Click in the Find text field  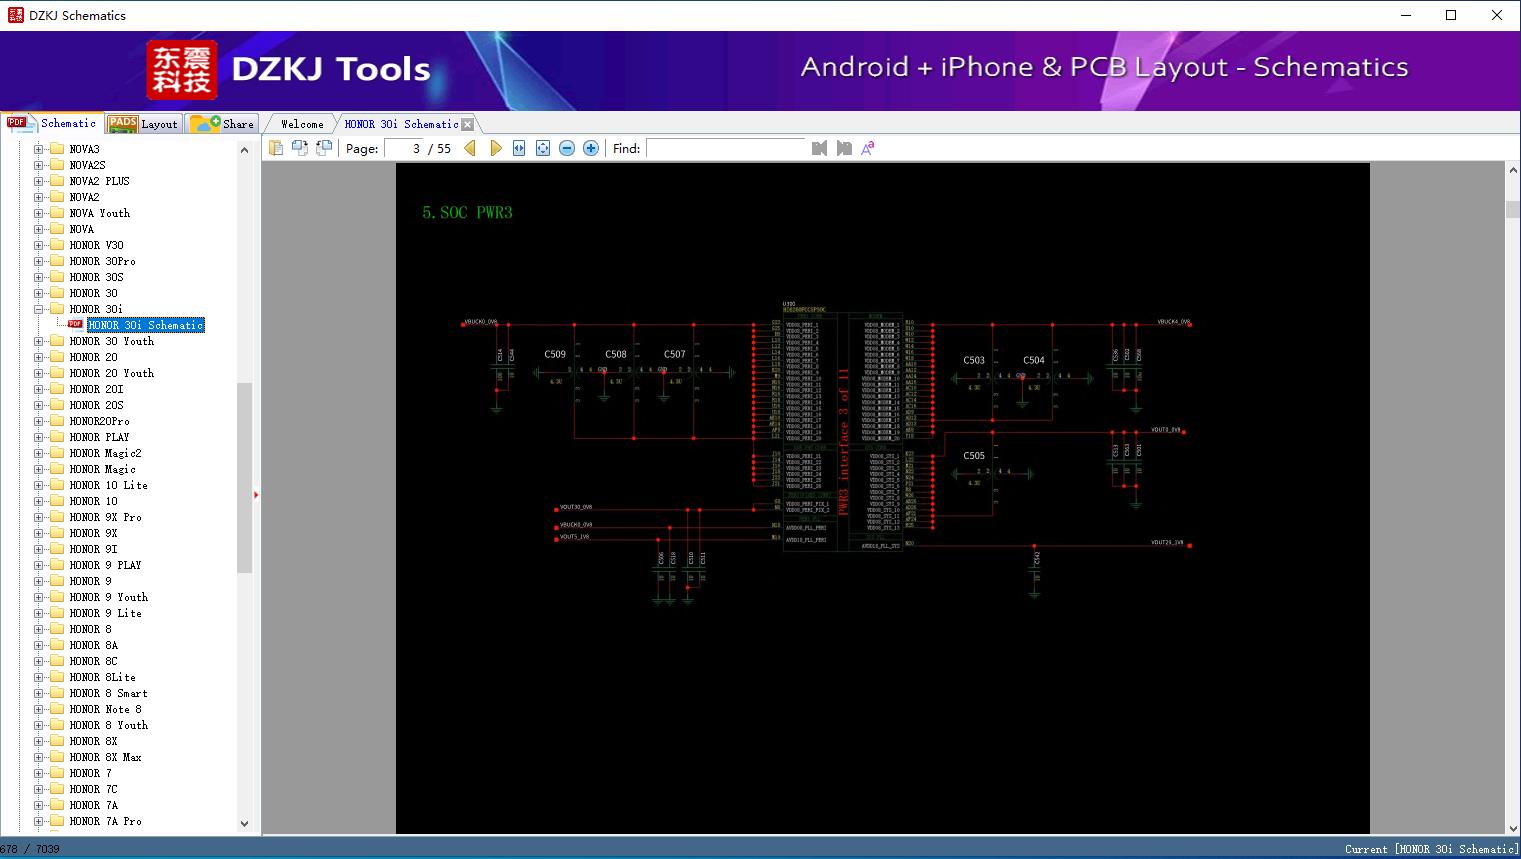[726, 148]
